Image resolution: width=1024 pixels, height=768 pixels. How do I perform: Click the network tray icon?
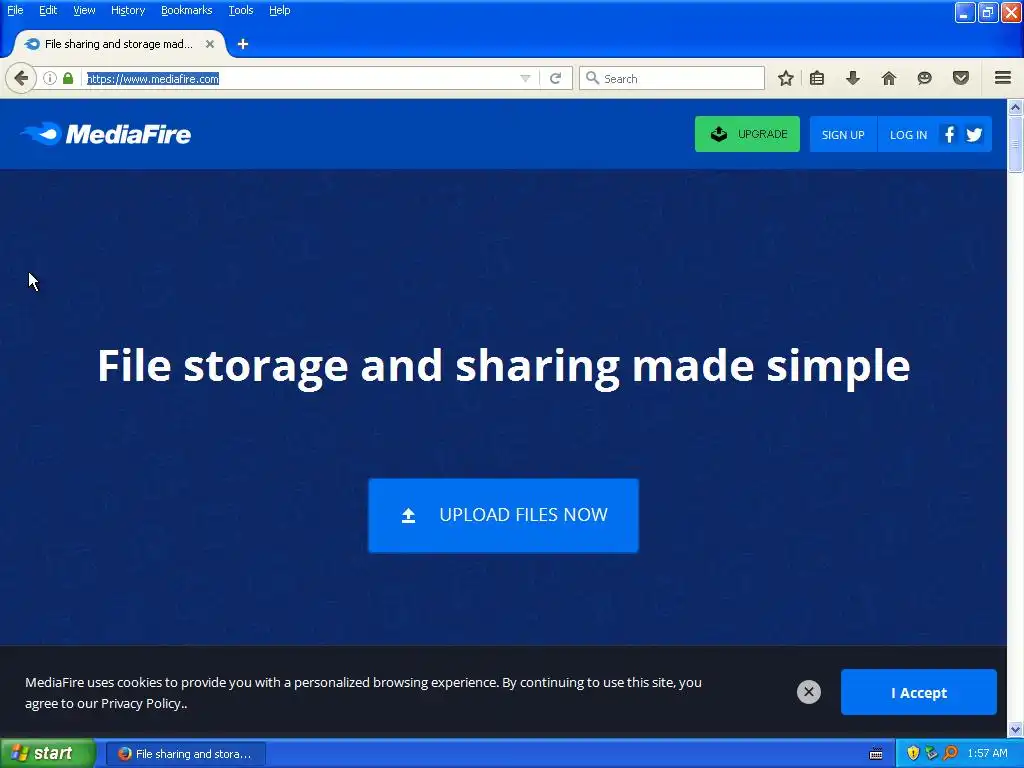click(932, 754)
